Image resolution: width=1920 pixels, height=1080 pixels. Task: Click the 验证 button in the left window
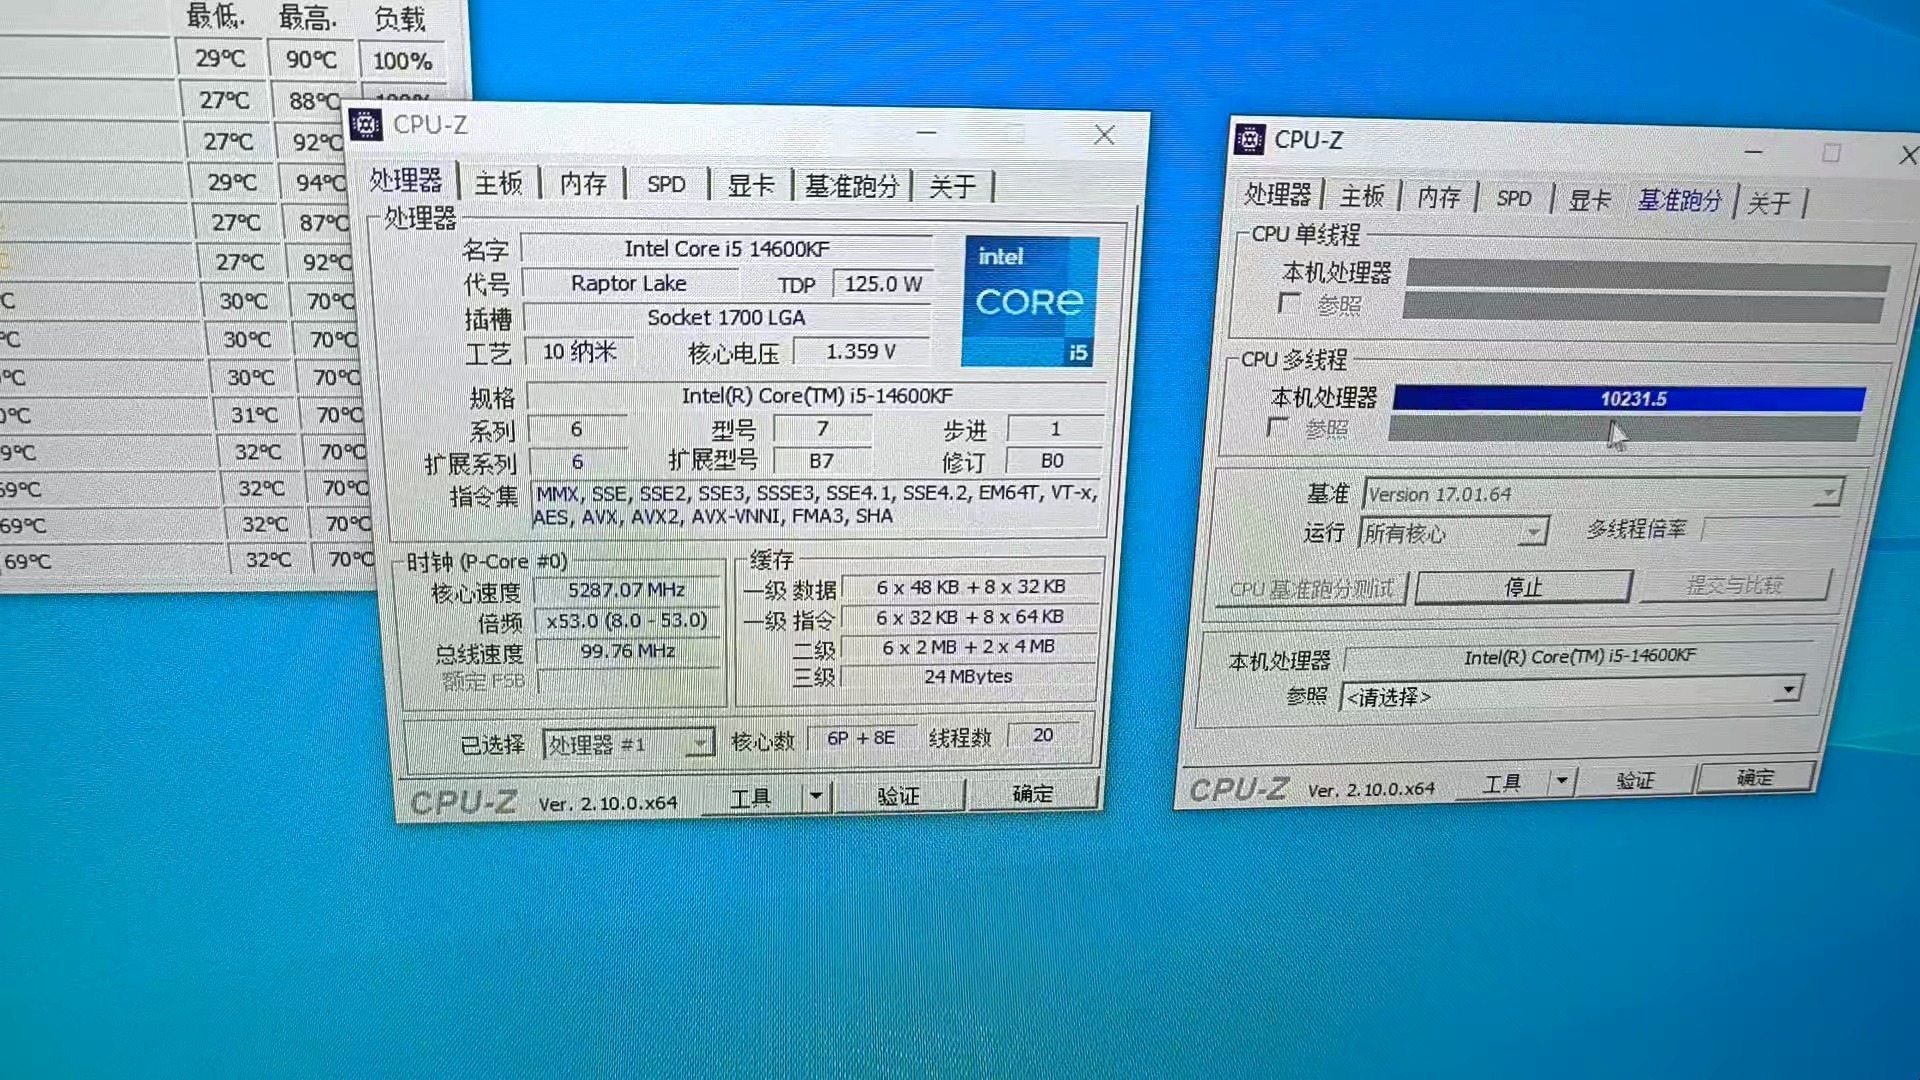coord(899,795)
